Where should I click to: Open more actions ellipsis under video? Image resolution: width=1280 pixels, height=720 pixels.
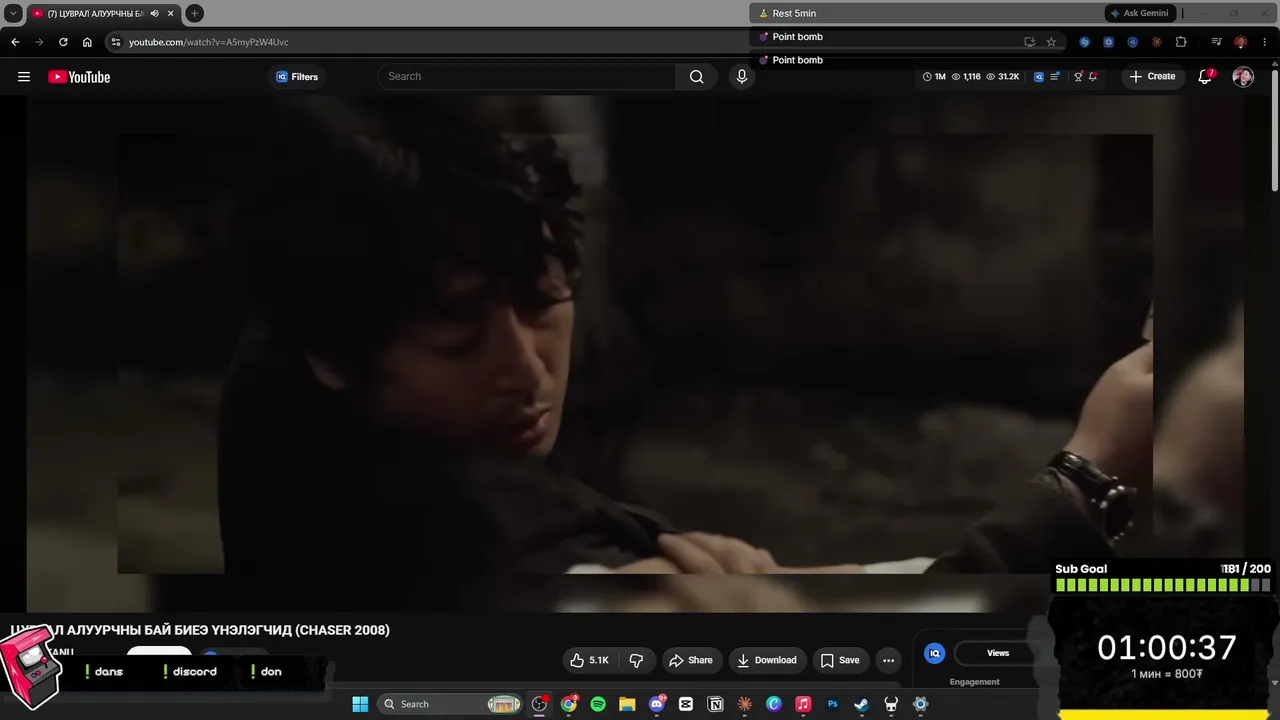(888, 660)
